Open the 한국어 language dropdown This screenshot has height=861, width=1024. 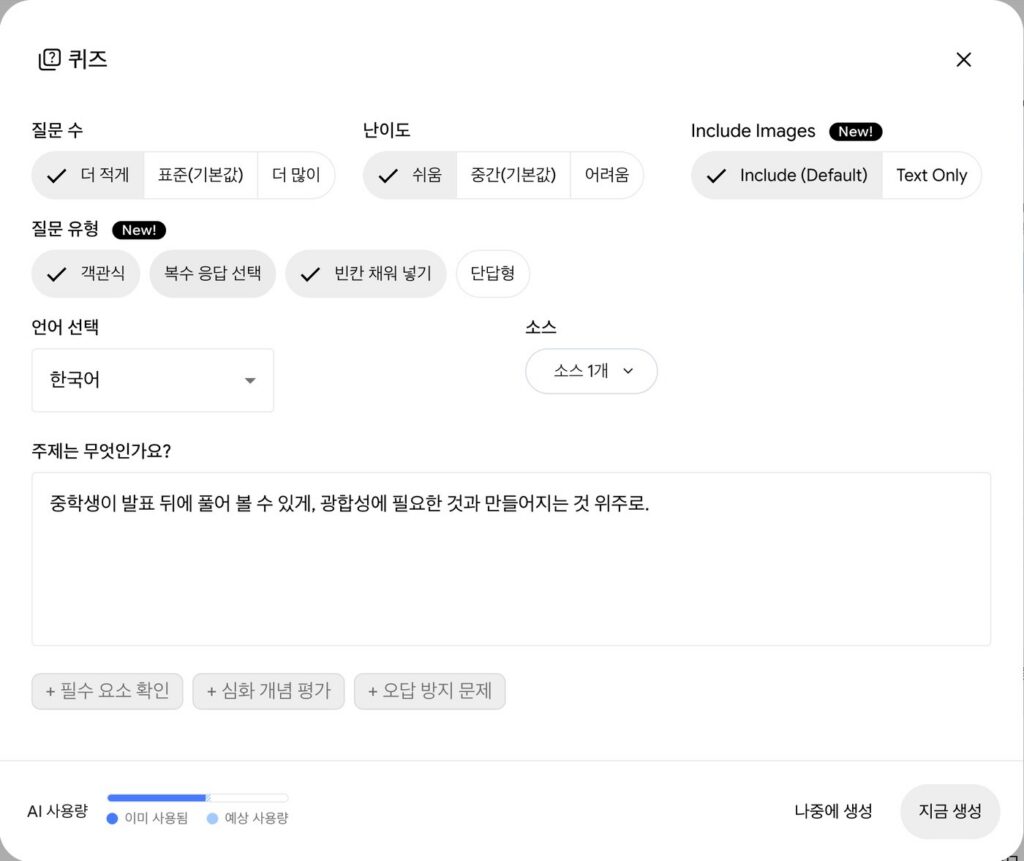click(153, 380)
